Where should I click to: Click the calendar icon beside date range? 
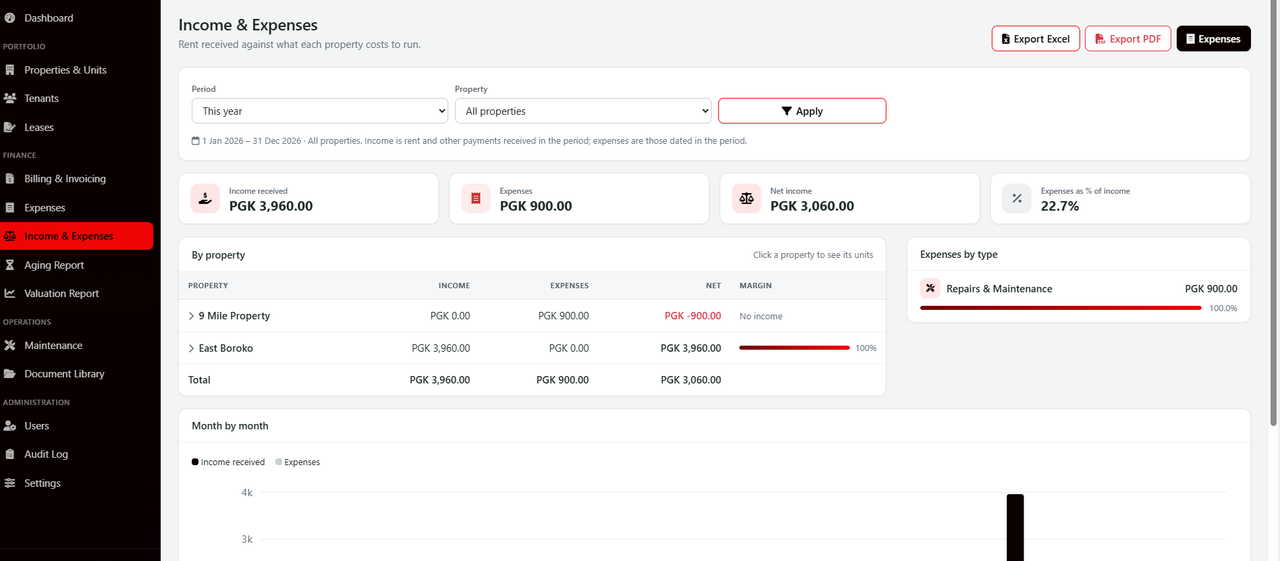coord(195,141)
